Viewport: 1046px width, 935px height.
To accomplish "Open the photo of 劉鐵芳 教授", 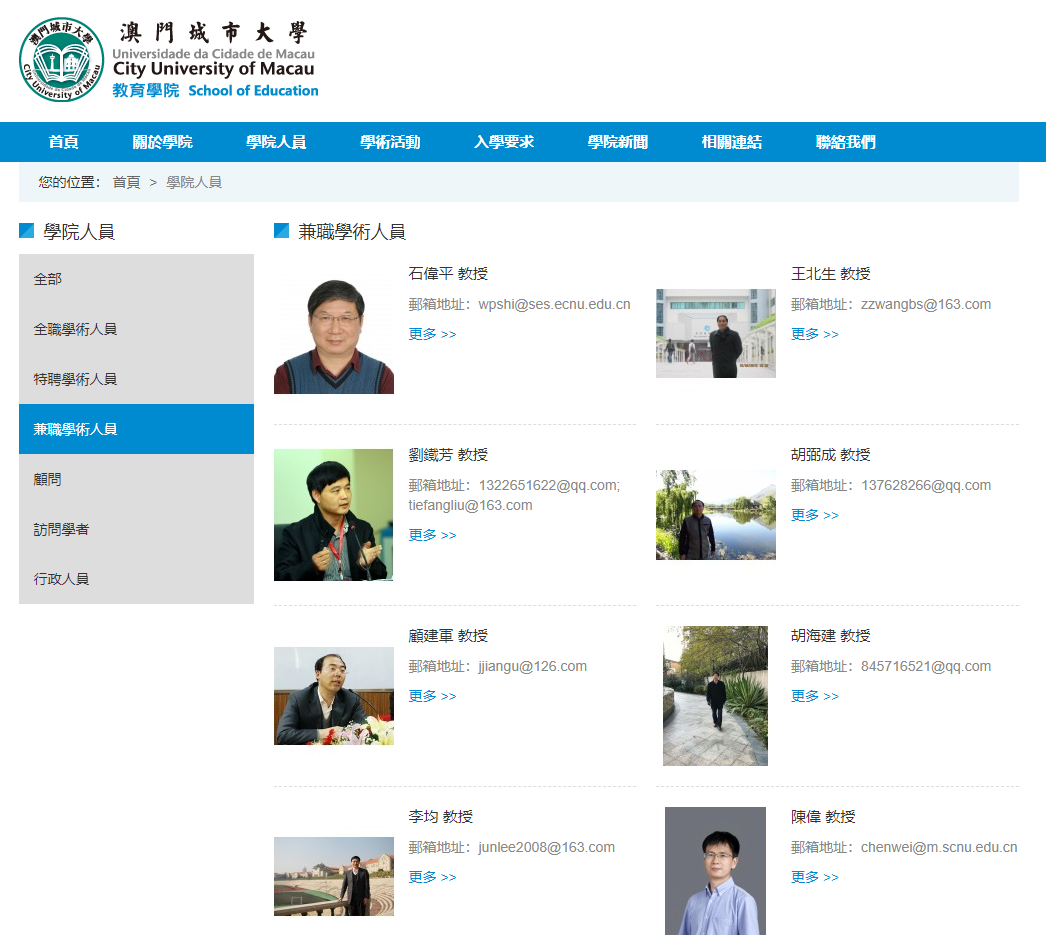I will pyautogui.click(x=334, y=515).
